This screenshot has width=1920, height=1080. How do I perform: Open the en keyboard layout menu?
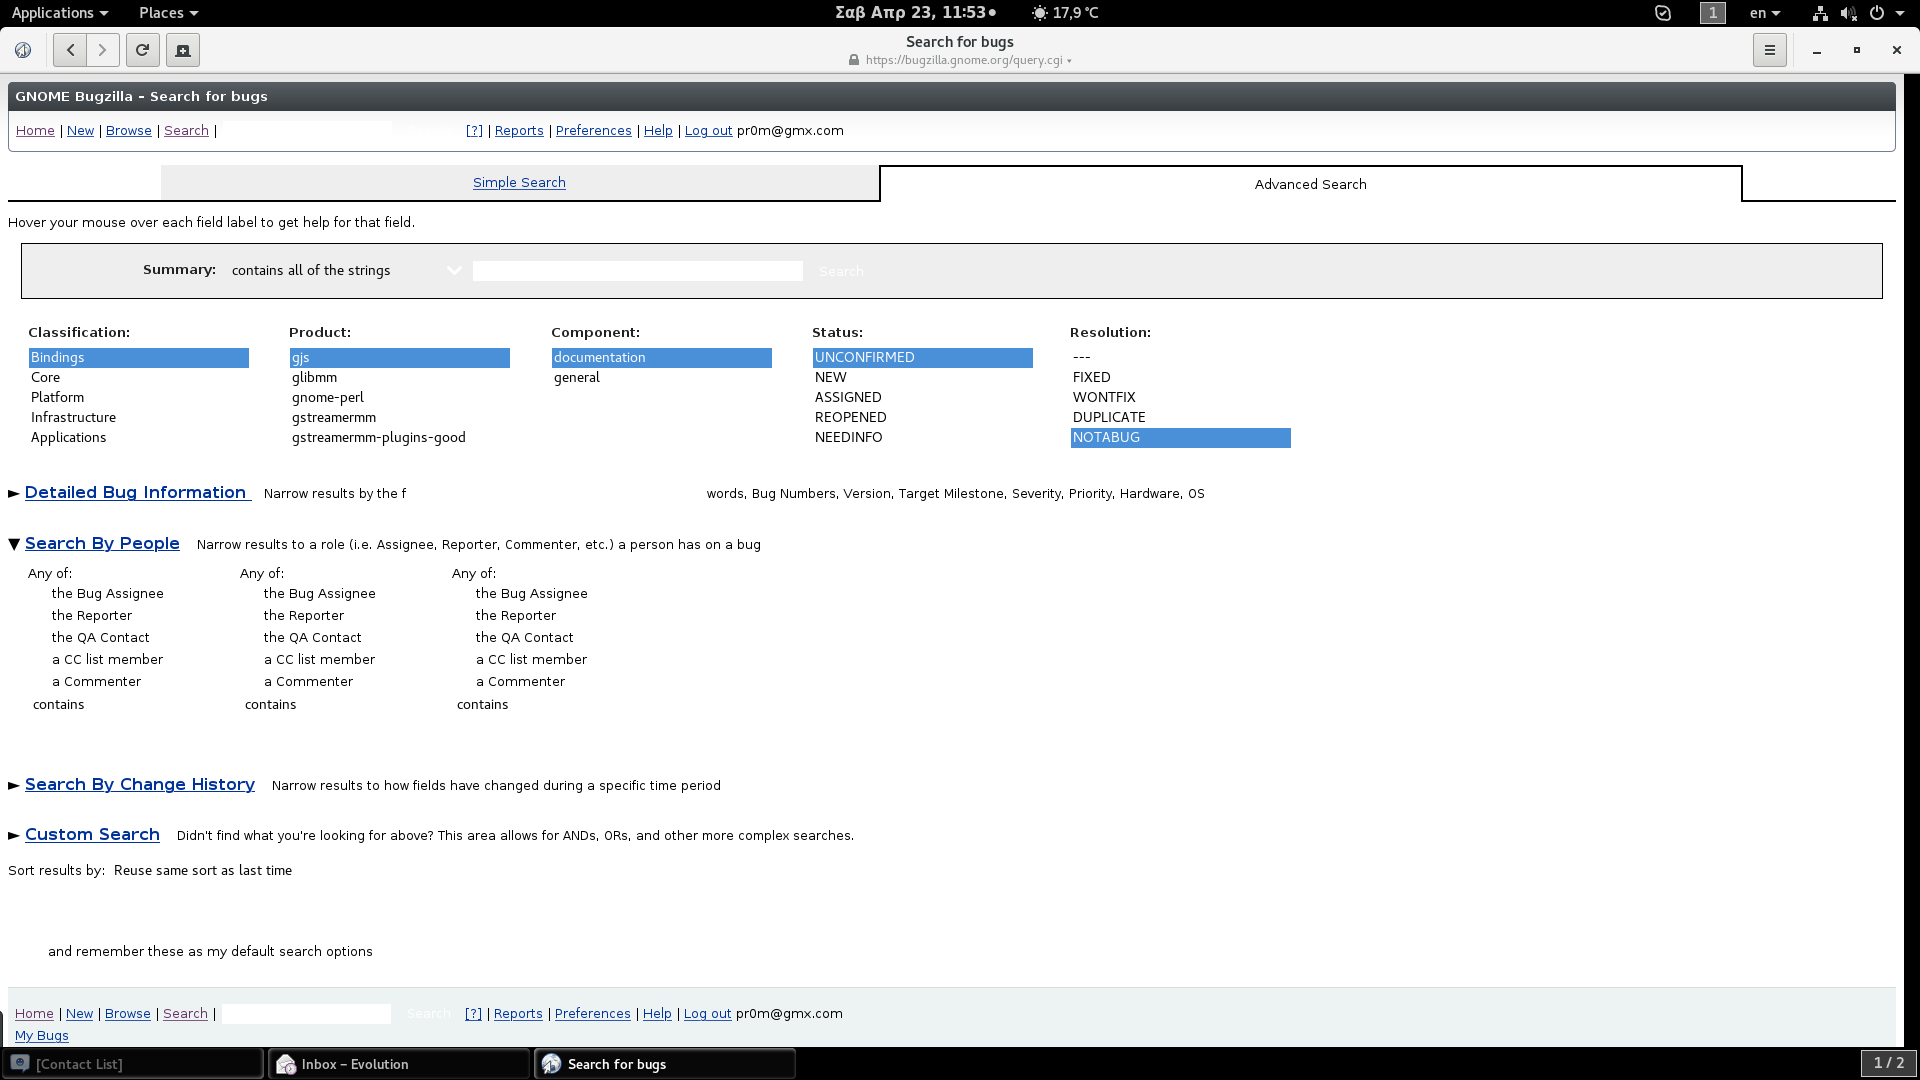1764,13
